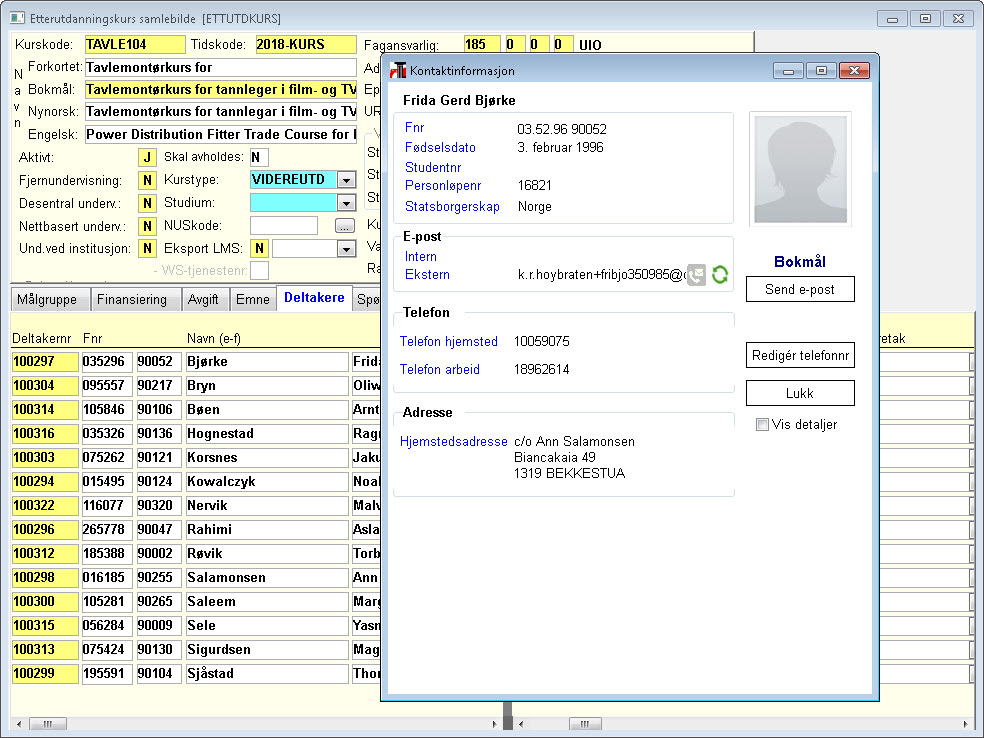Click the Tidskode field 2018-KURS
984x738 pixels.
coord(306,45)
